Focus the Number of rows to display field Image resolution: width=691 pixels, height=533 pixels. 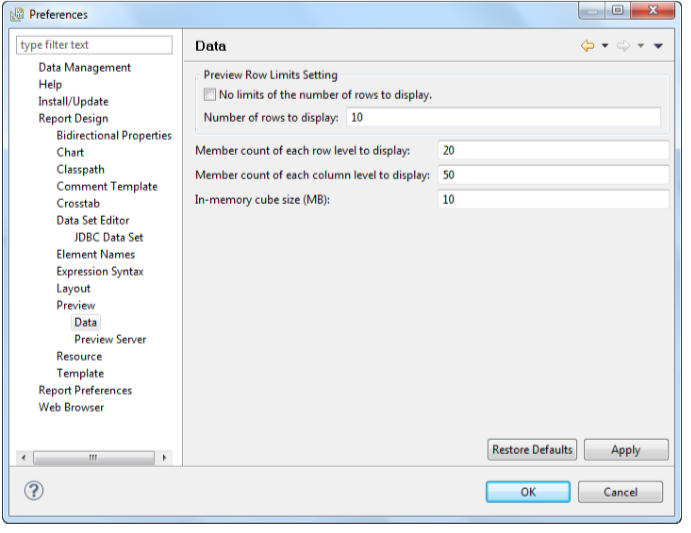tap(503, 117)
